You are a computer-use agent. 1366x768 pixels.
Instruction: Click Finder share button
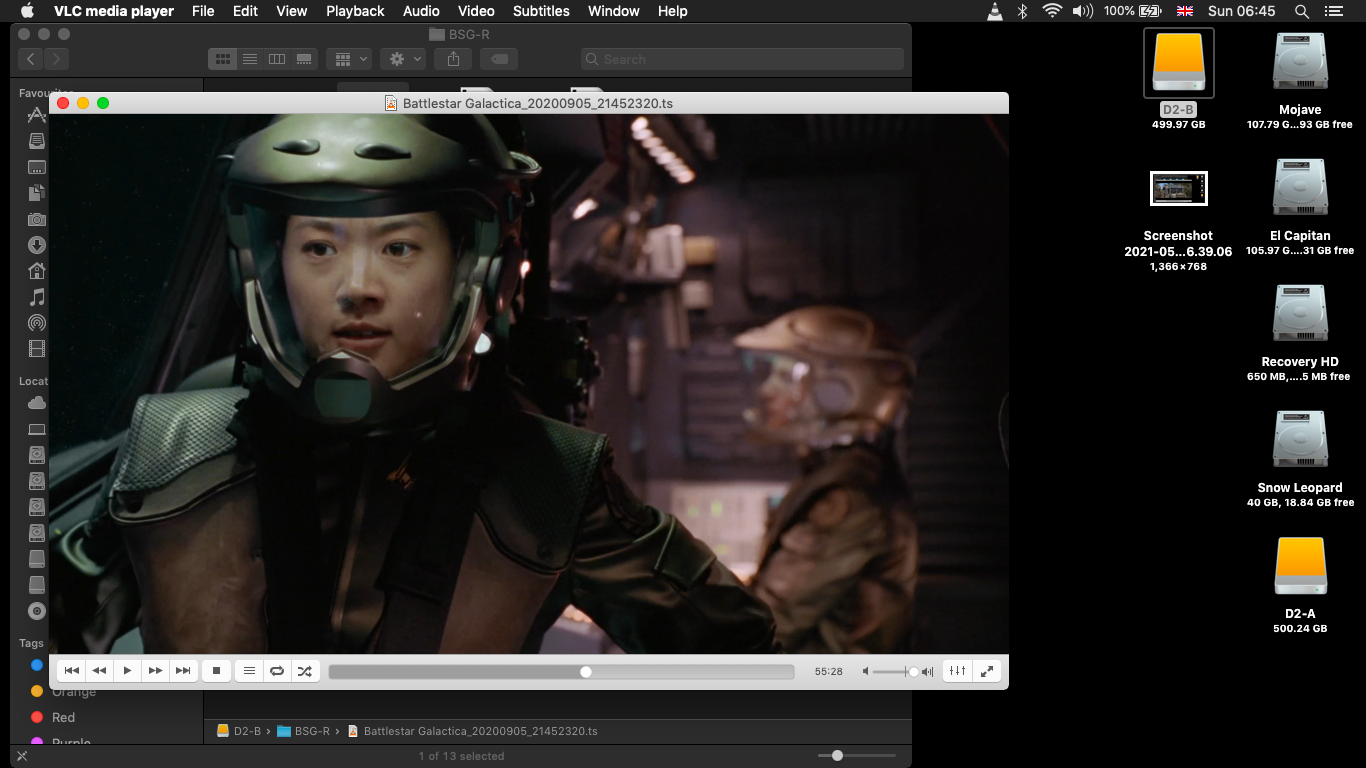454,59
